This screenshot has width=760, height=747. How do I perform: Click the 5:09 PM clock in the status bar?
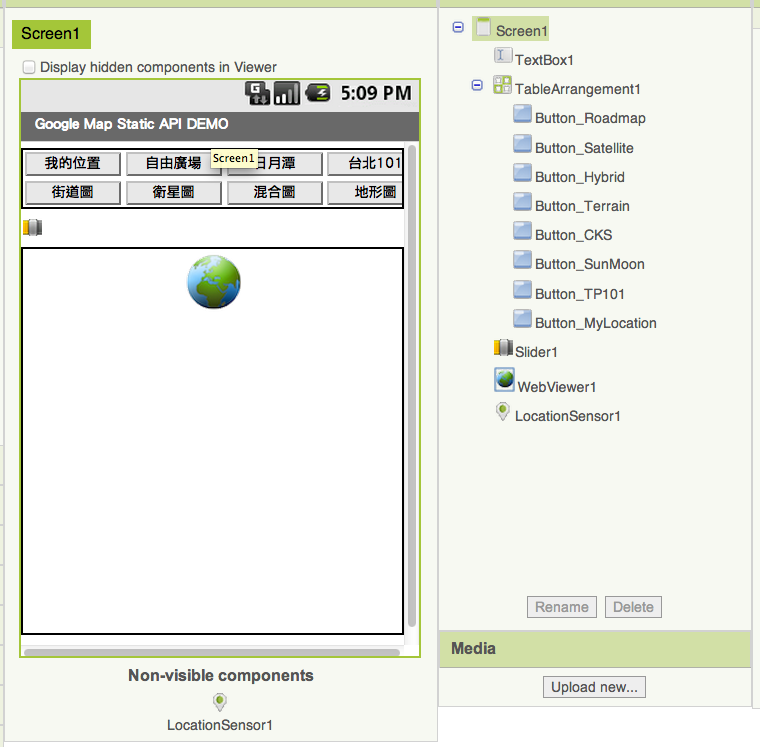coord(376,93)
